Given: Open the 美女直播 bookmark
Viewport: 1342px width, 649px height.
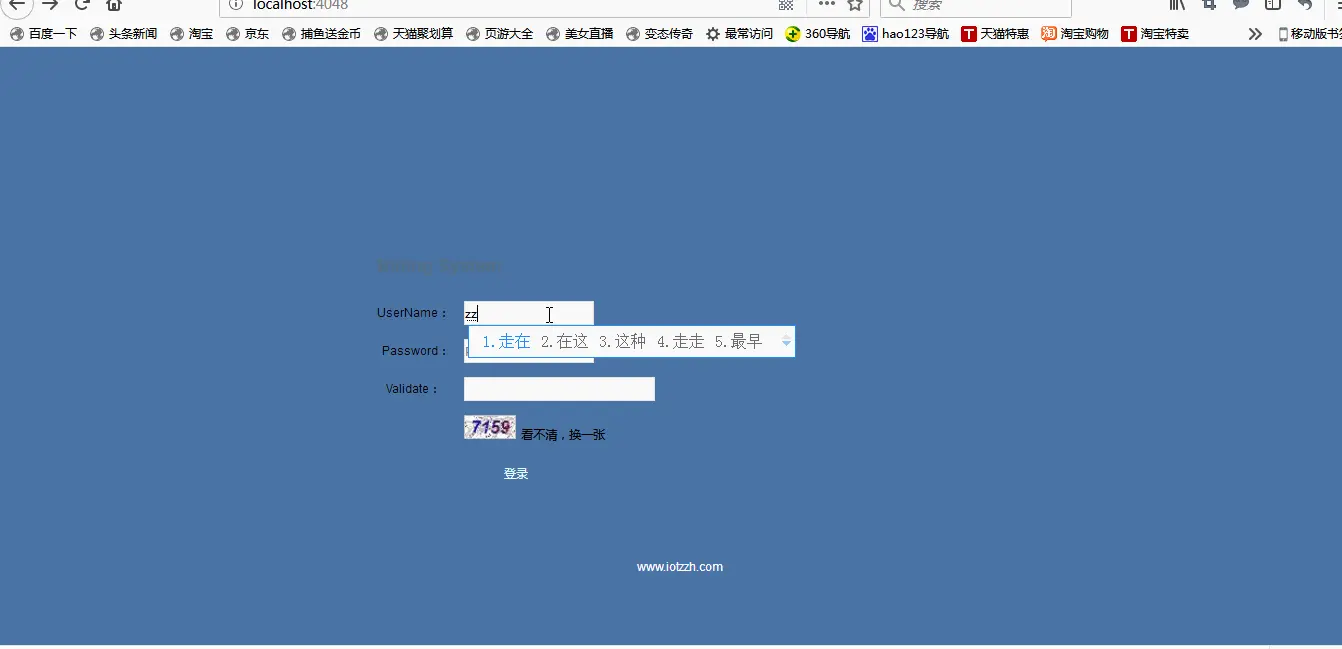Looking at the screenshot, I should [x=579, y=34].
